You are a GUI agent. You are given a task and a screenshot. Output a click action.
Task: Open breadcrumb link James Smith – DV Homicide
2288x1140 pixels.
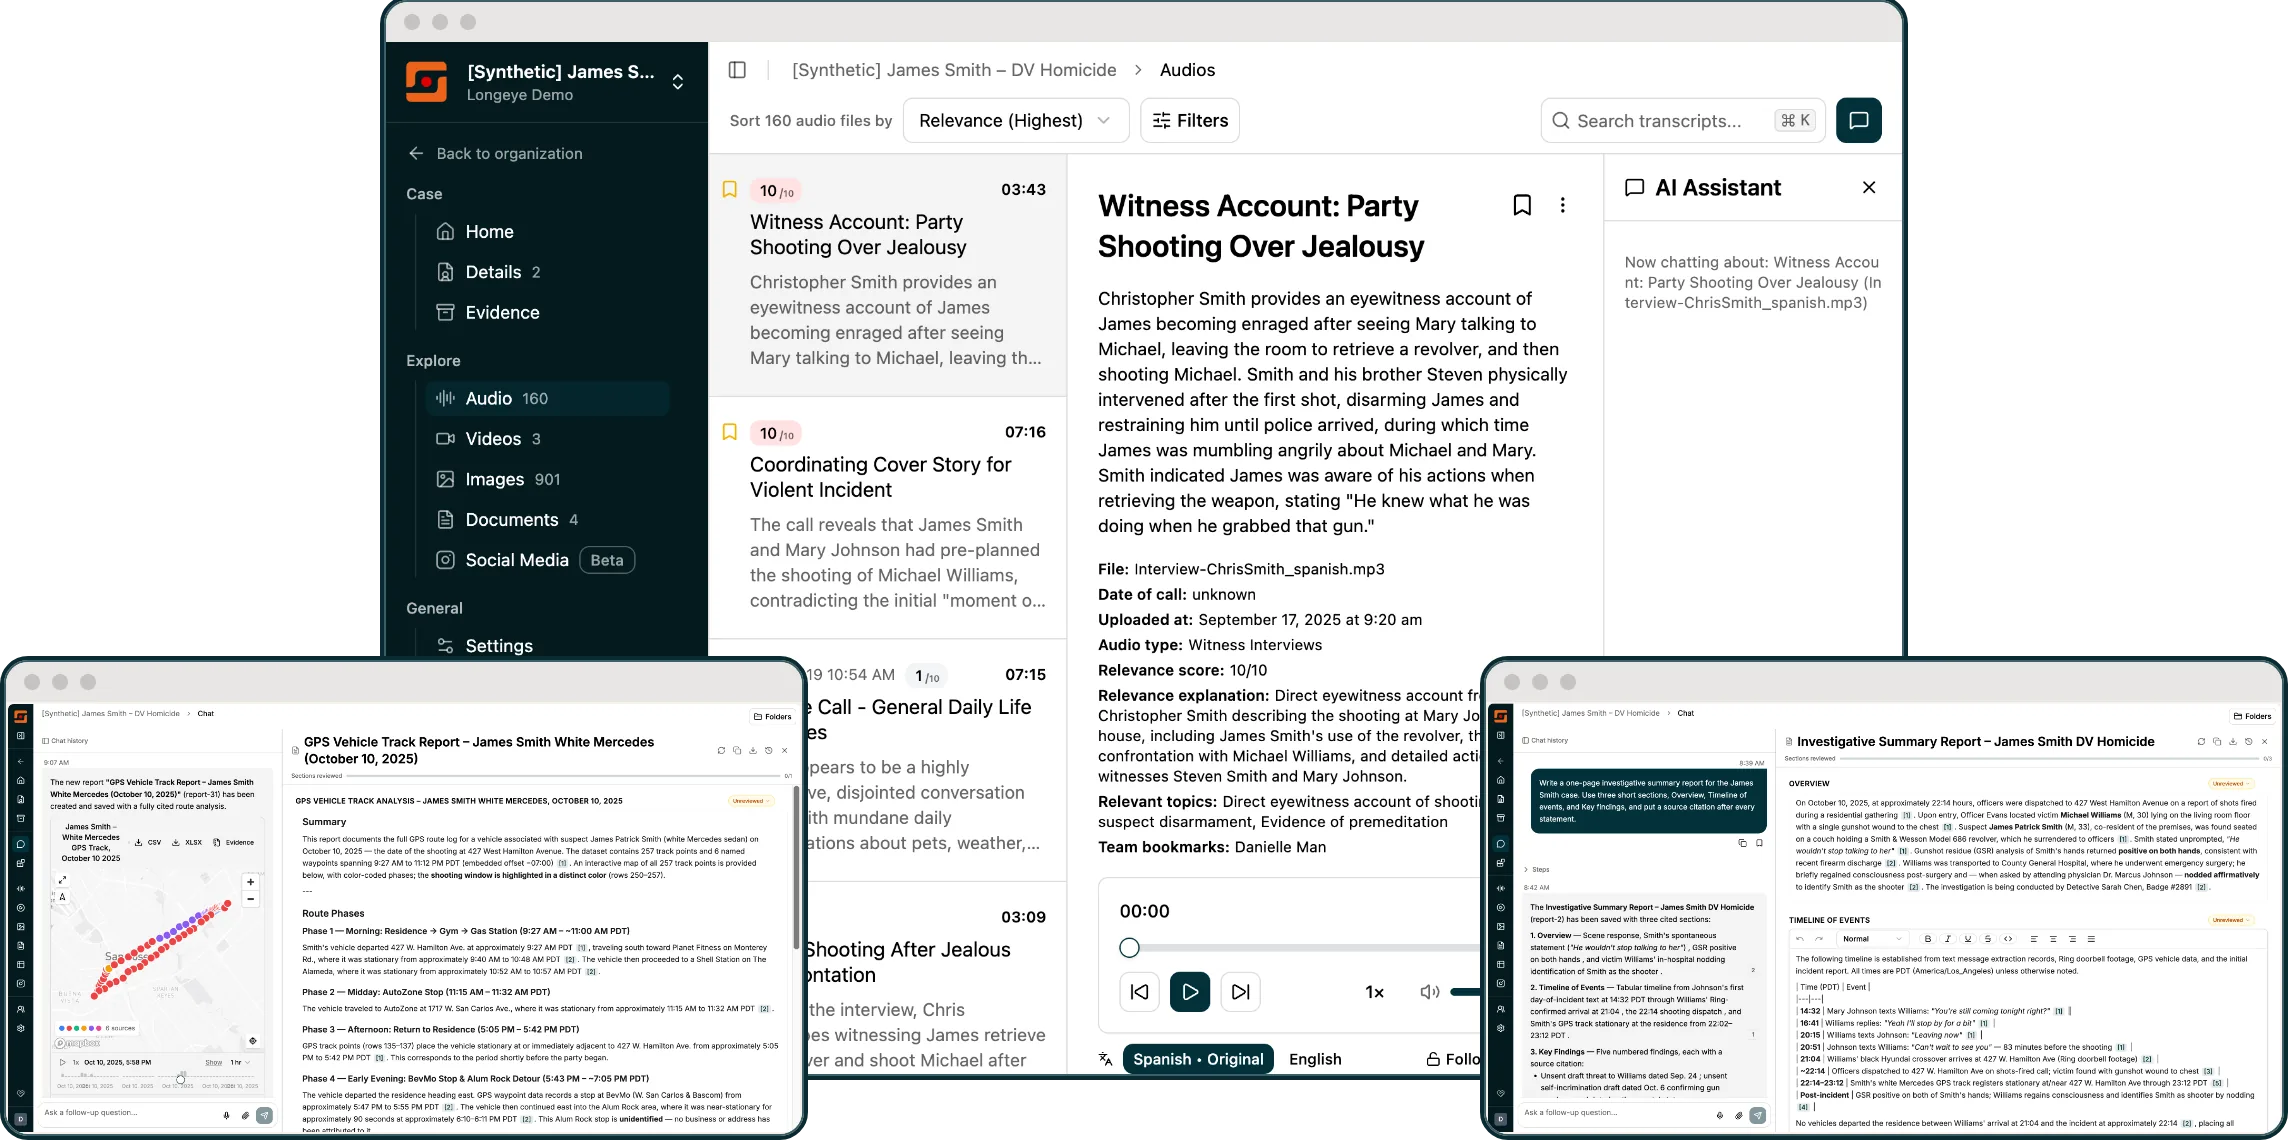(954, 70)
